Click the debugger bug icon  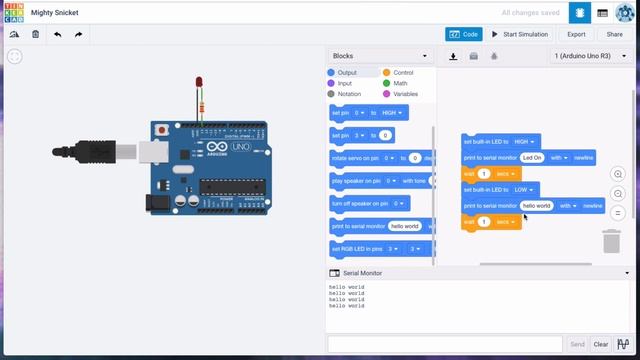[x=494, y=56]
